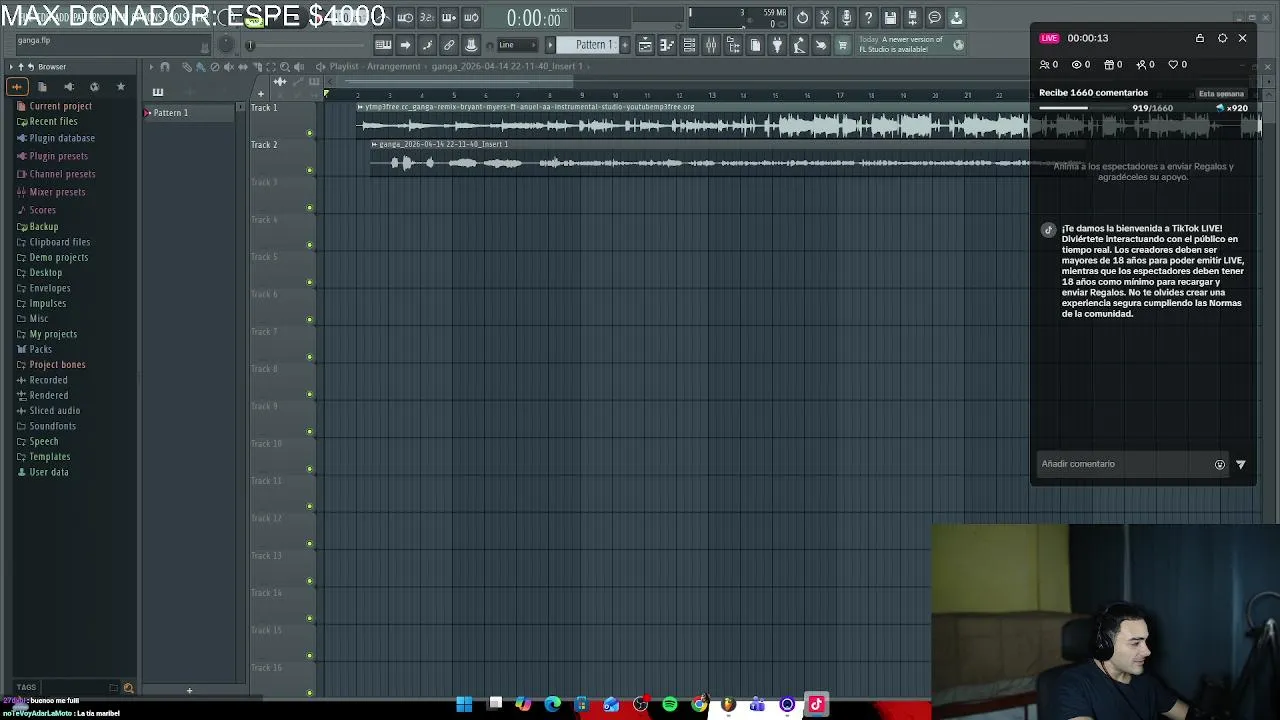Open the project picker files icon

(755, 45)
